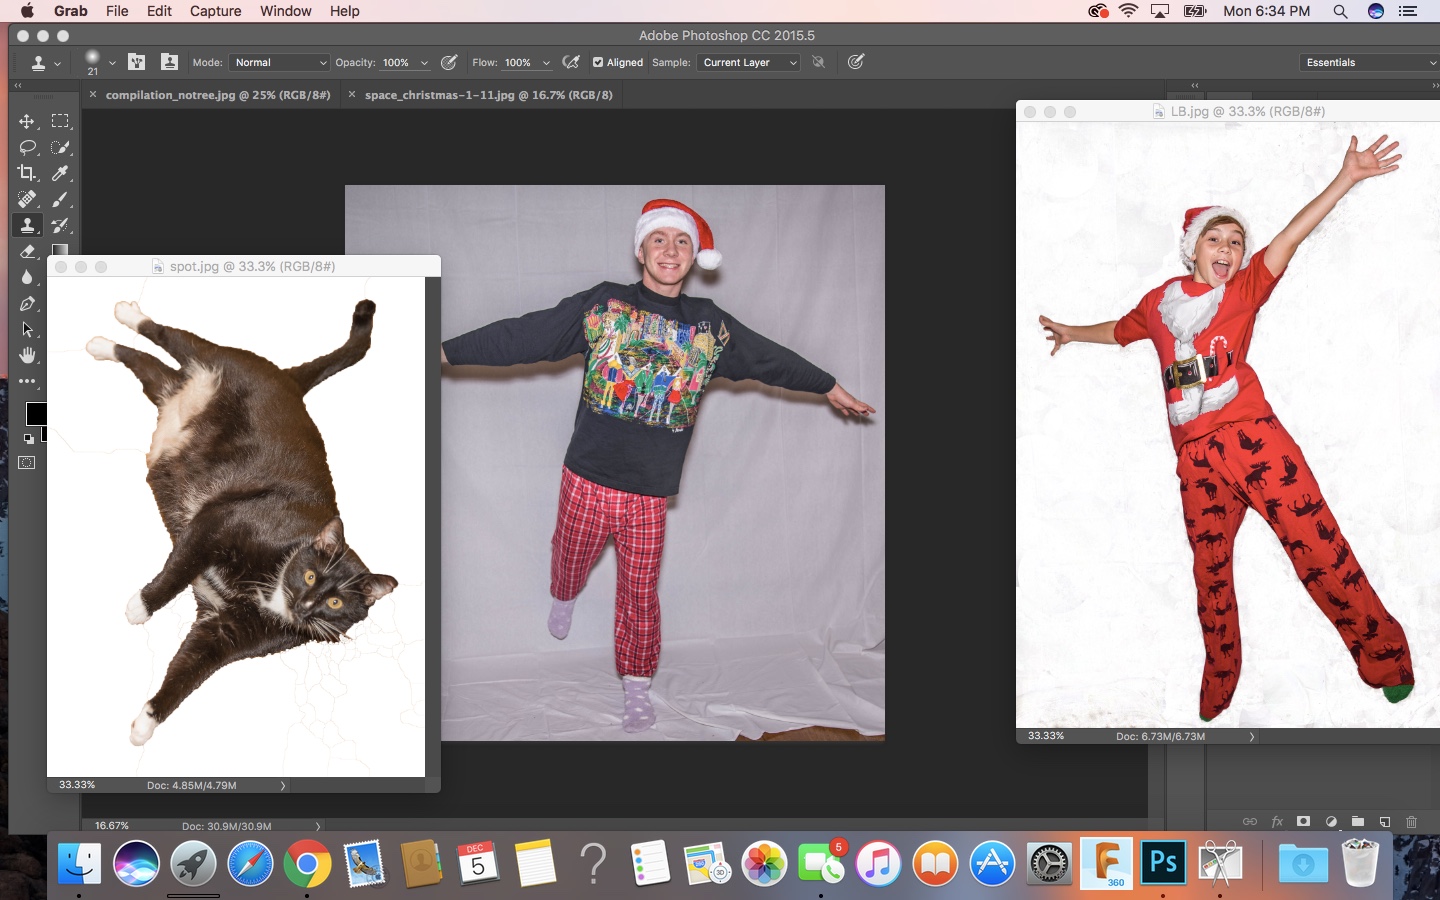The height and width of the screenshot is (900, 1440).
Task: Uncheck the Aligned checkbox
Action: pyautogui.click(x=598, y=62)
